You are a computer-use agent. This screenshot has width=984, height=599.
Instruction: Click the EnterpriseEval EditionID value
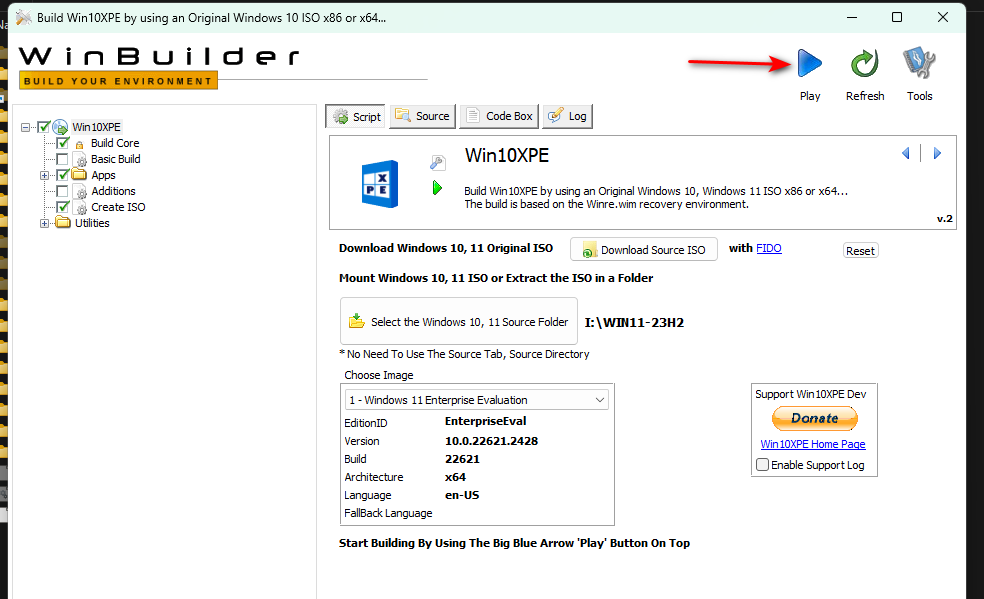pyautogui.click(x=486, y=421)
